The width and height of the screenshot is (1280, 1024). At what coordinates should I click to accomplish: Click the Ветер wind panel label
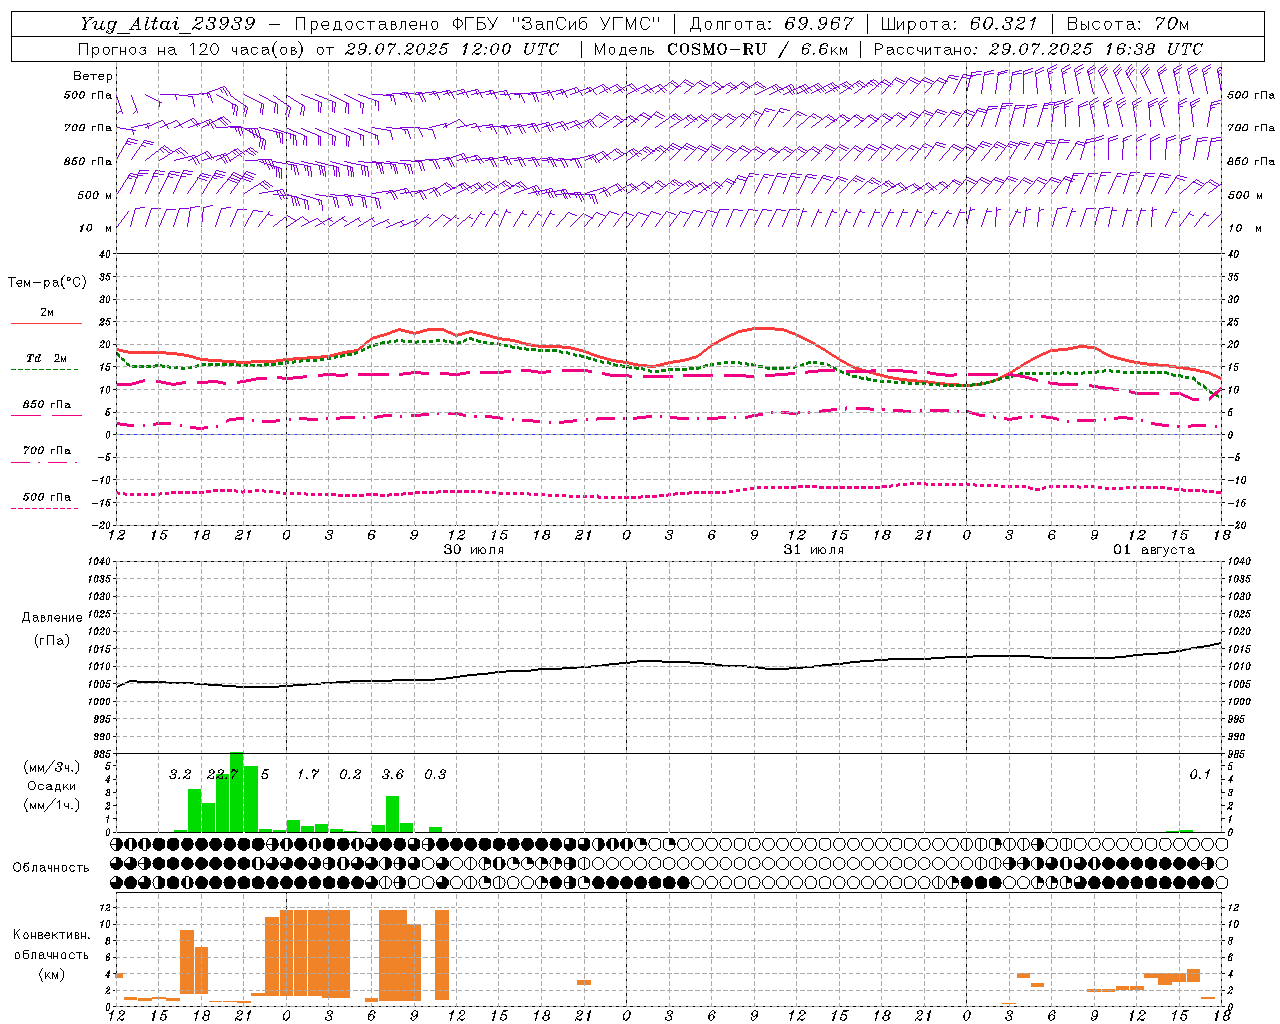[93, 76]
